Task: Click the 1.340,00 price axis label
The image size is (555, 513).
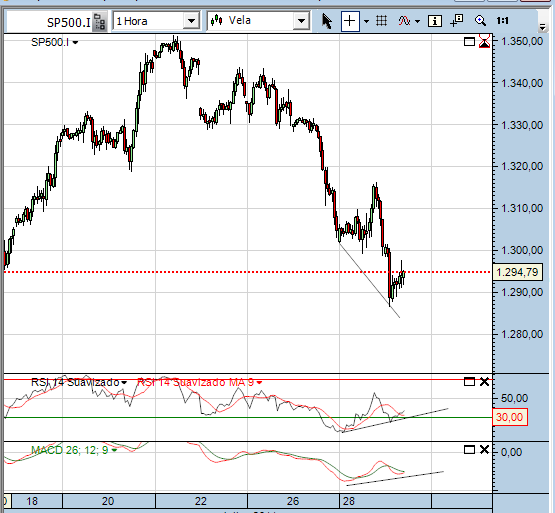Action: [522, 83]
